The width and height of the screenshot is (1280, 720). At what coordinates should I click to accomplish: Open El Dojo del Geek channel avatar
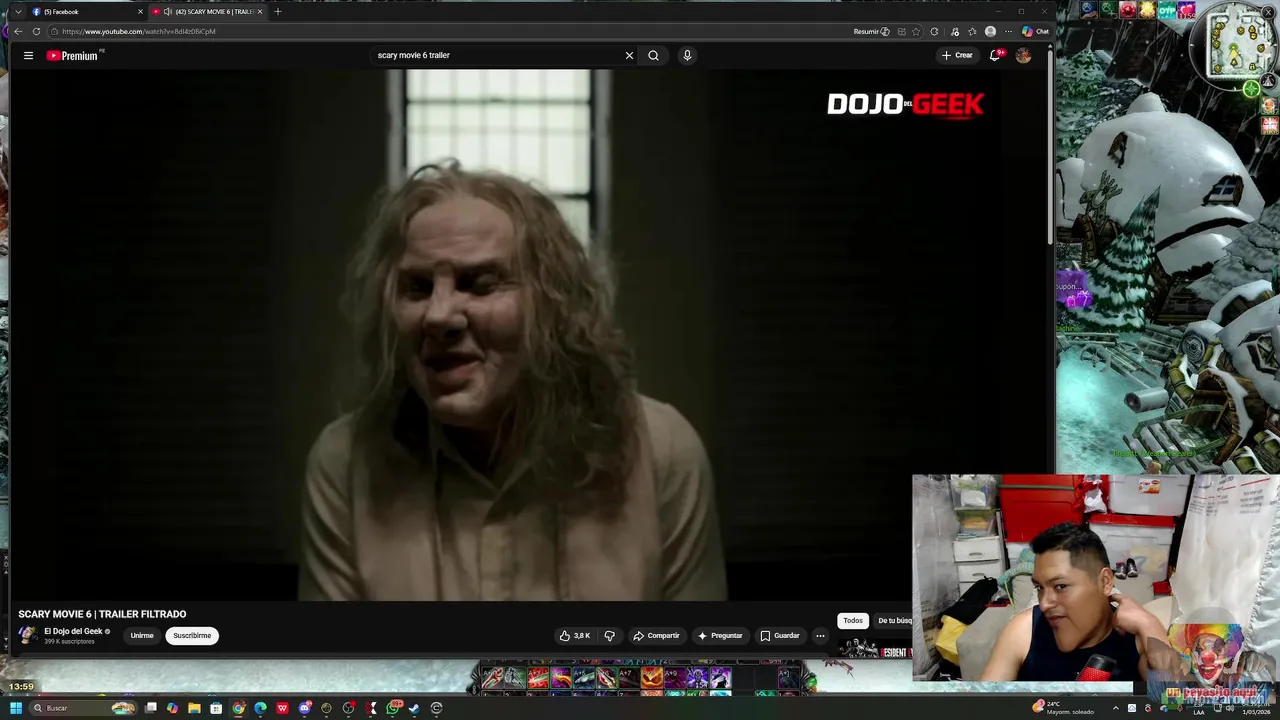28,635
